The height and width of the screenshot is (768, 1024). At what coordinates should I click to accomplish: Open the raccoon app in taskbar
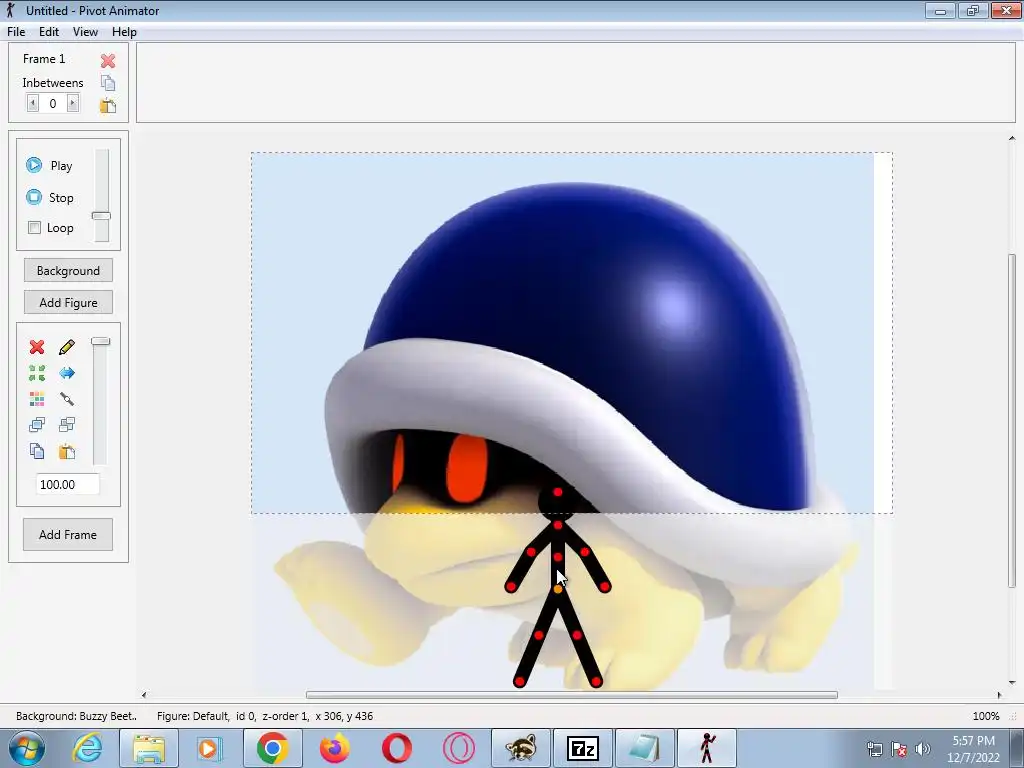[x=520, y=748]
